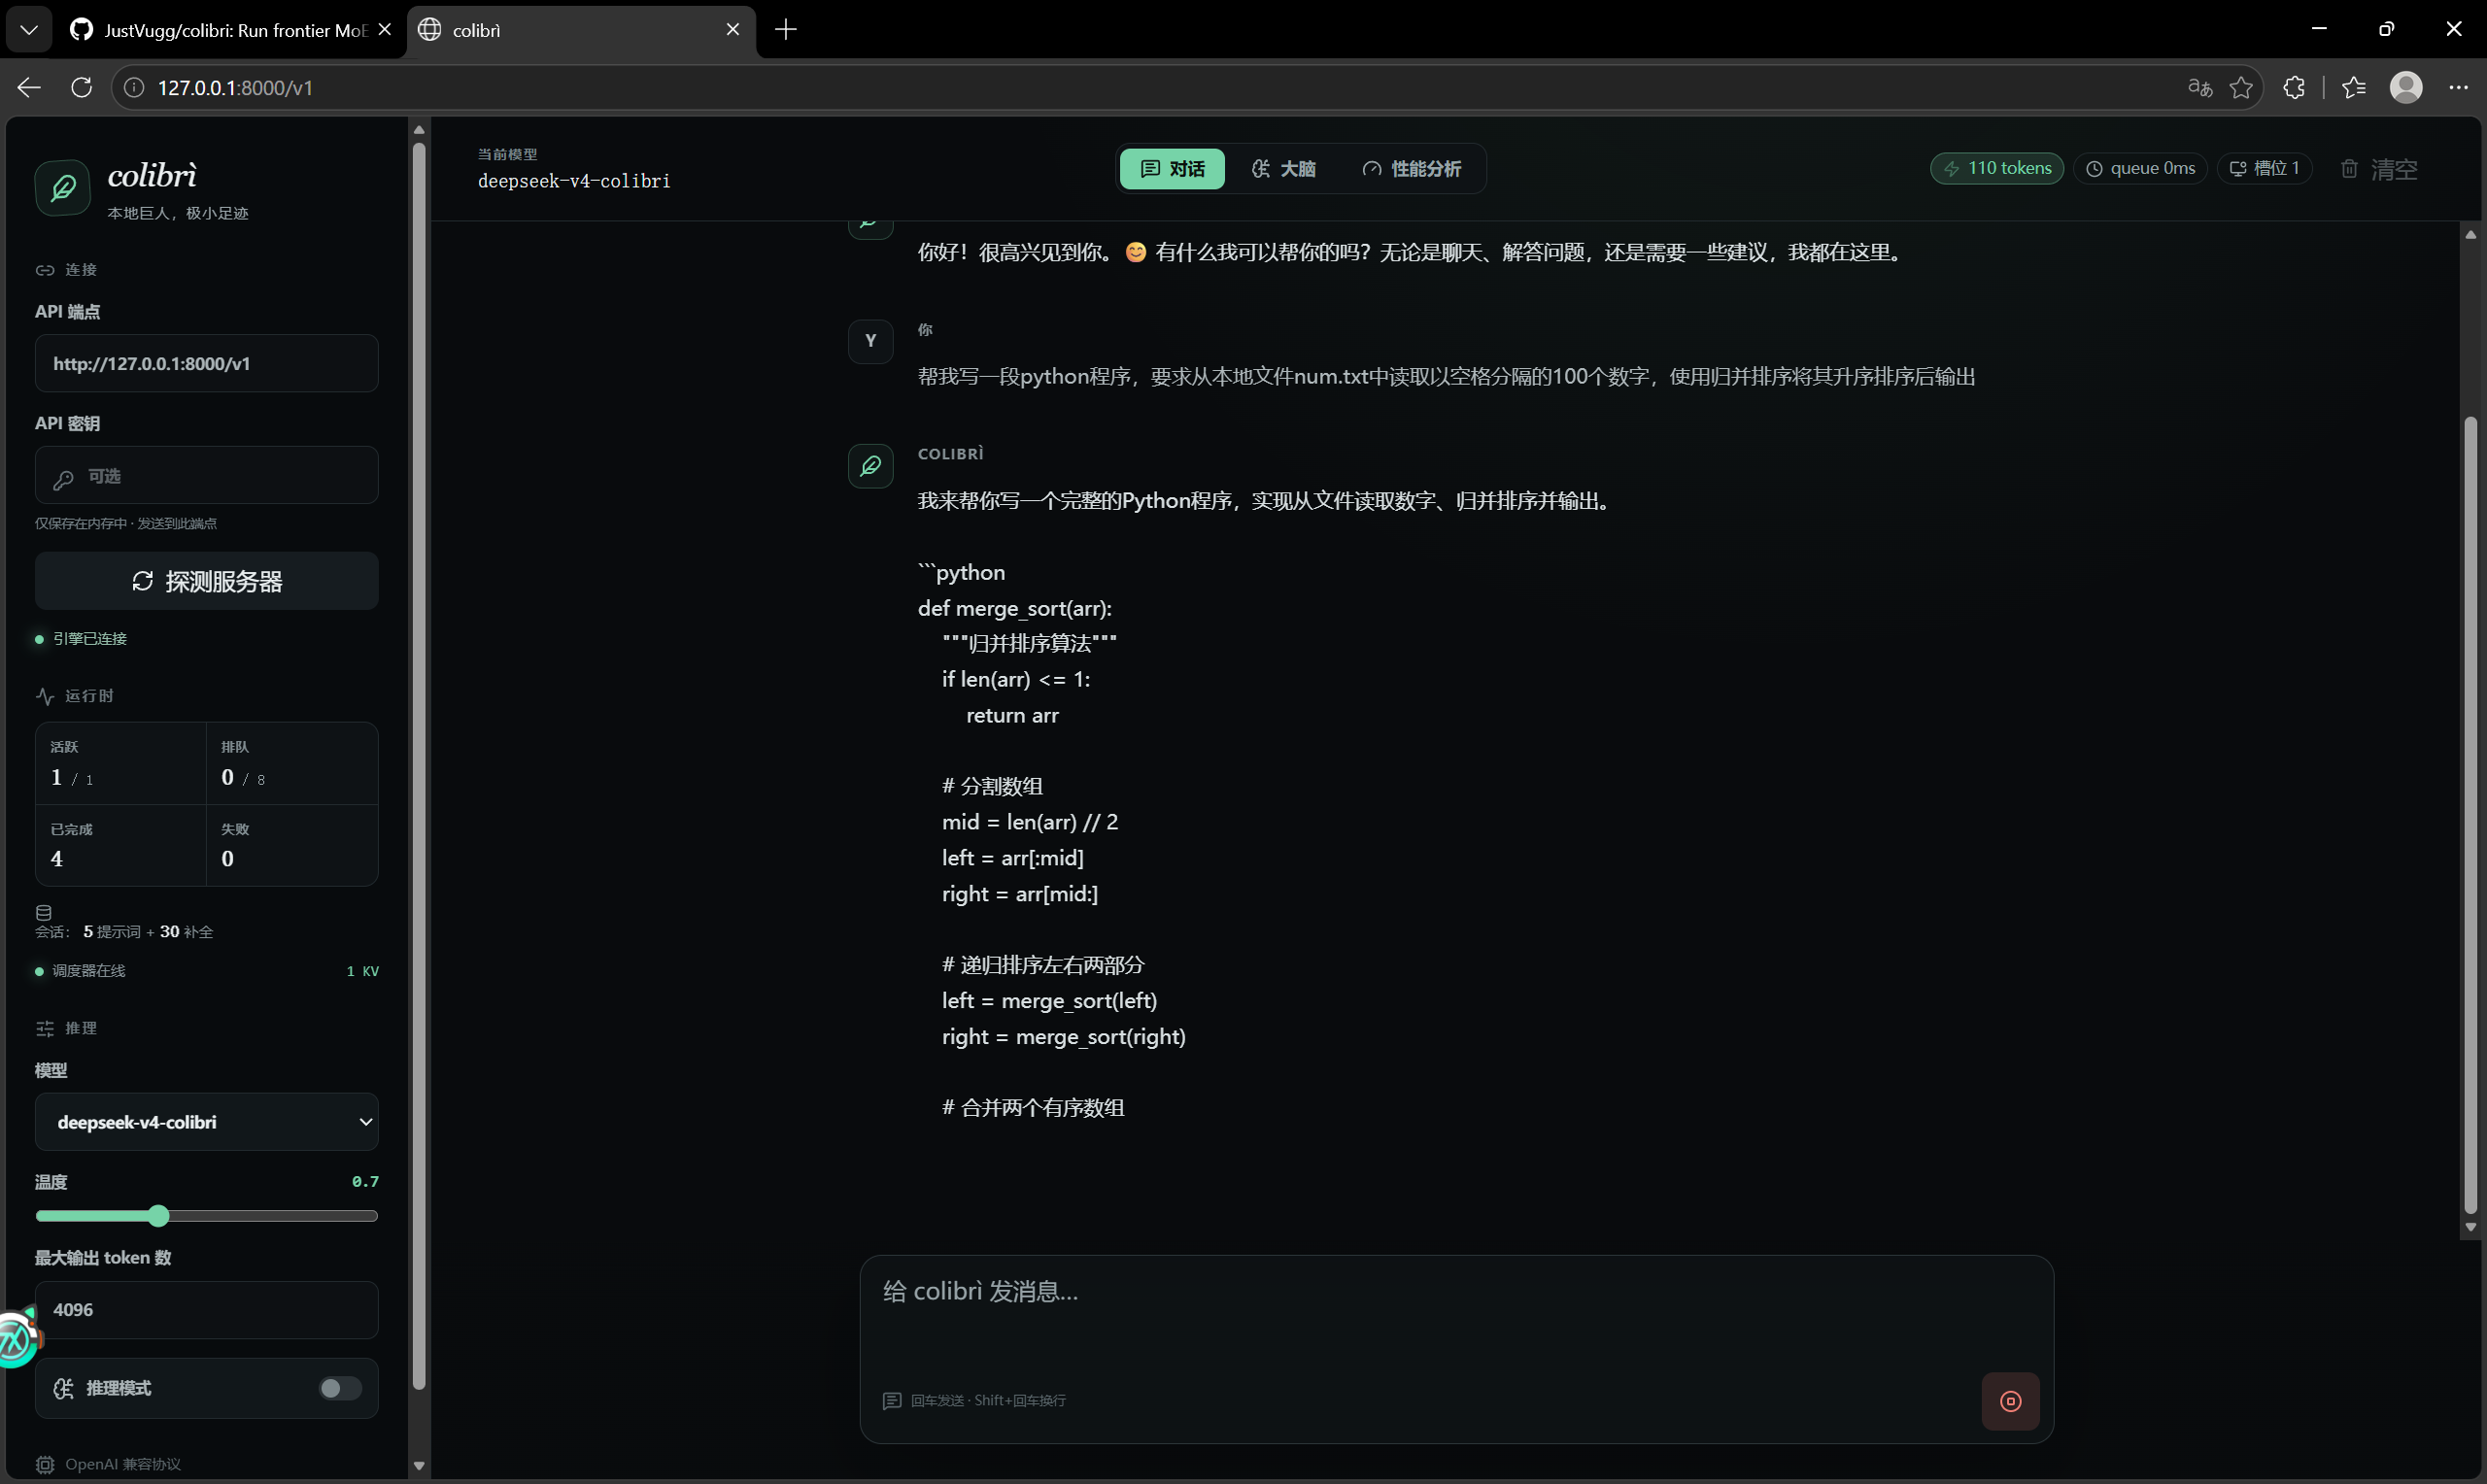Screen dimensions: 2487x1484
Task: Click the code line "mid = len(arr) // 2"
Action: pos(1030,822)
